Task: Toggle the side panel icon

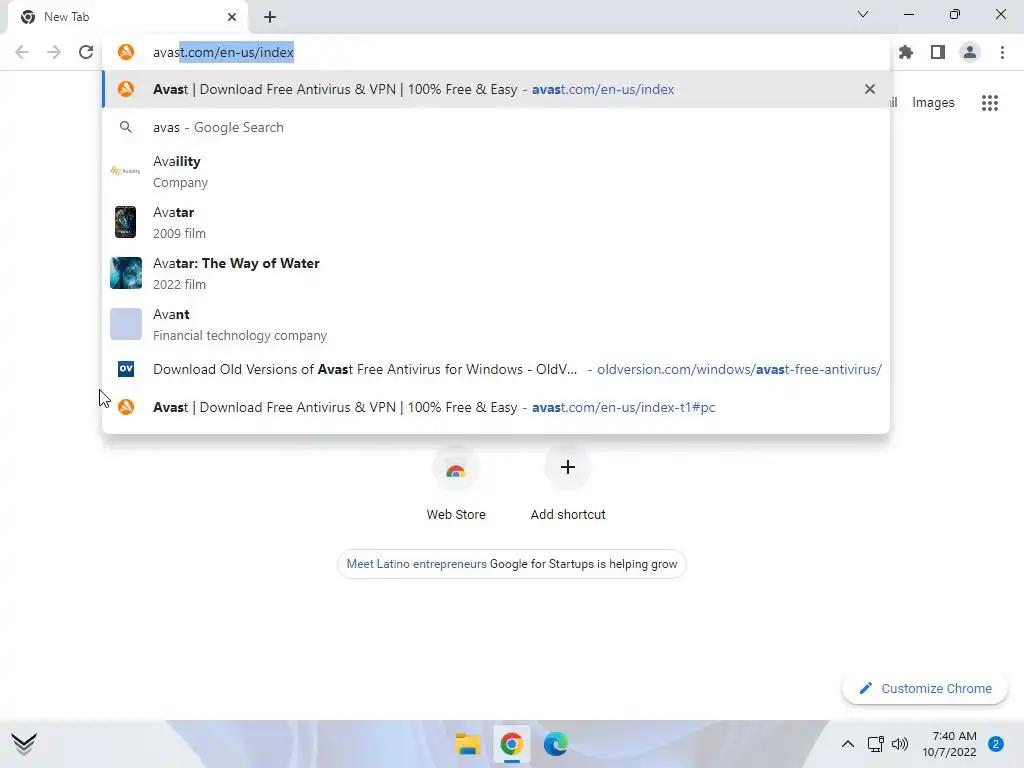Action: point(938,52)
